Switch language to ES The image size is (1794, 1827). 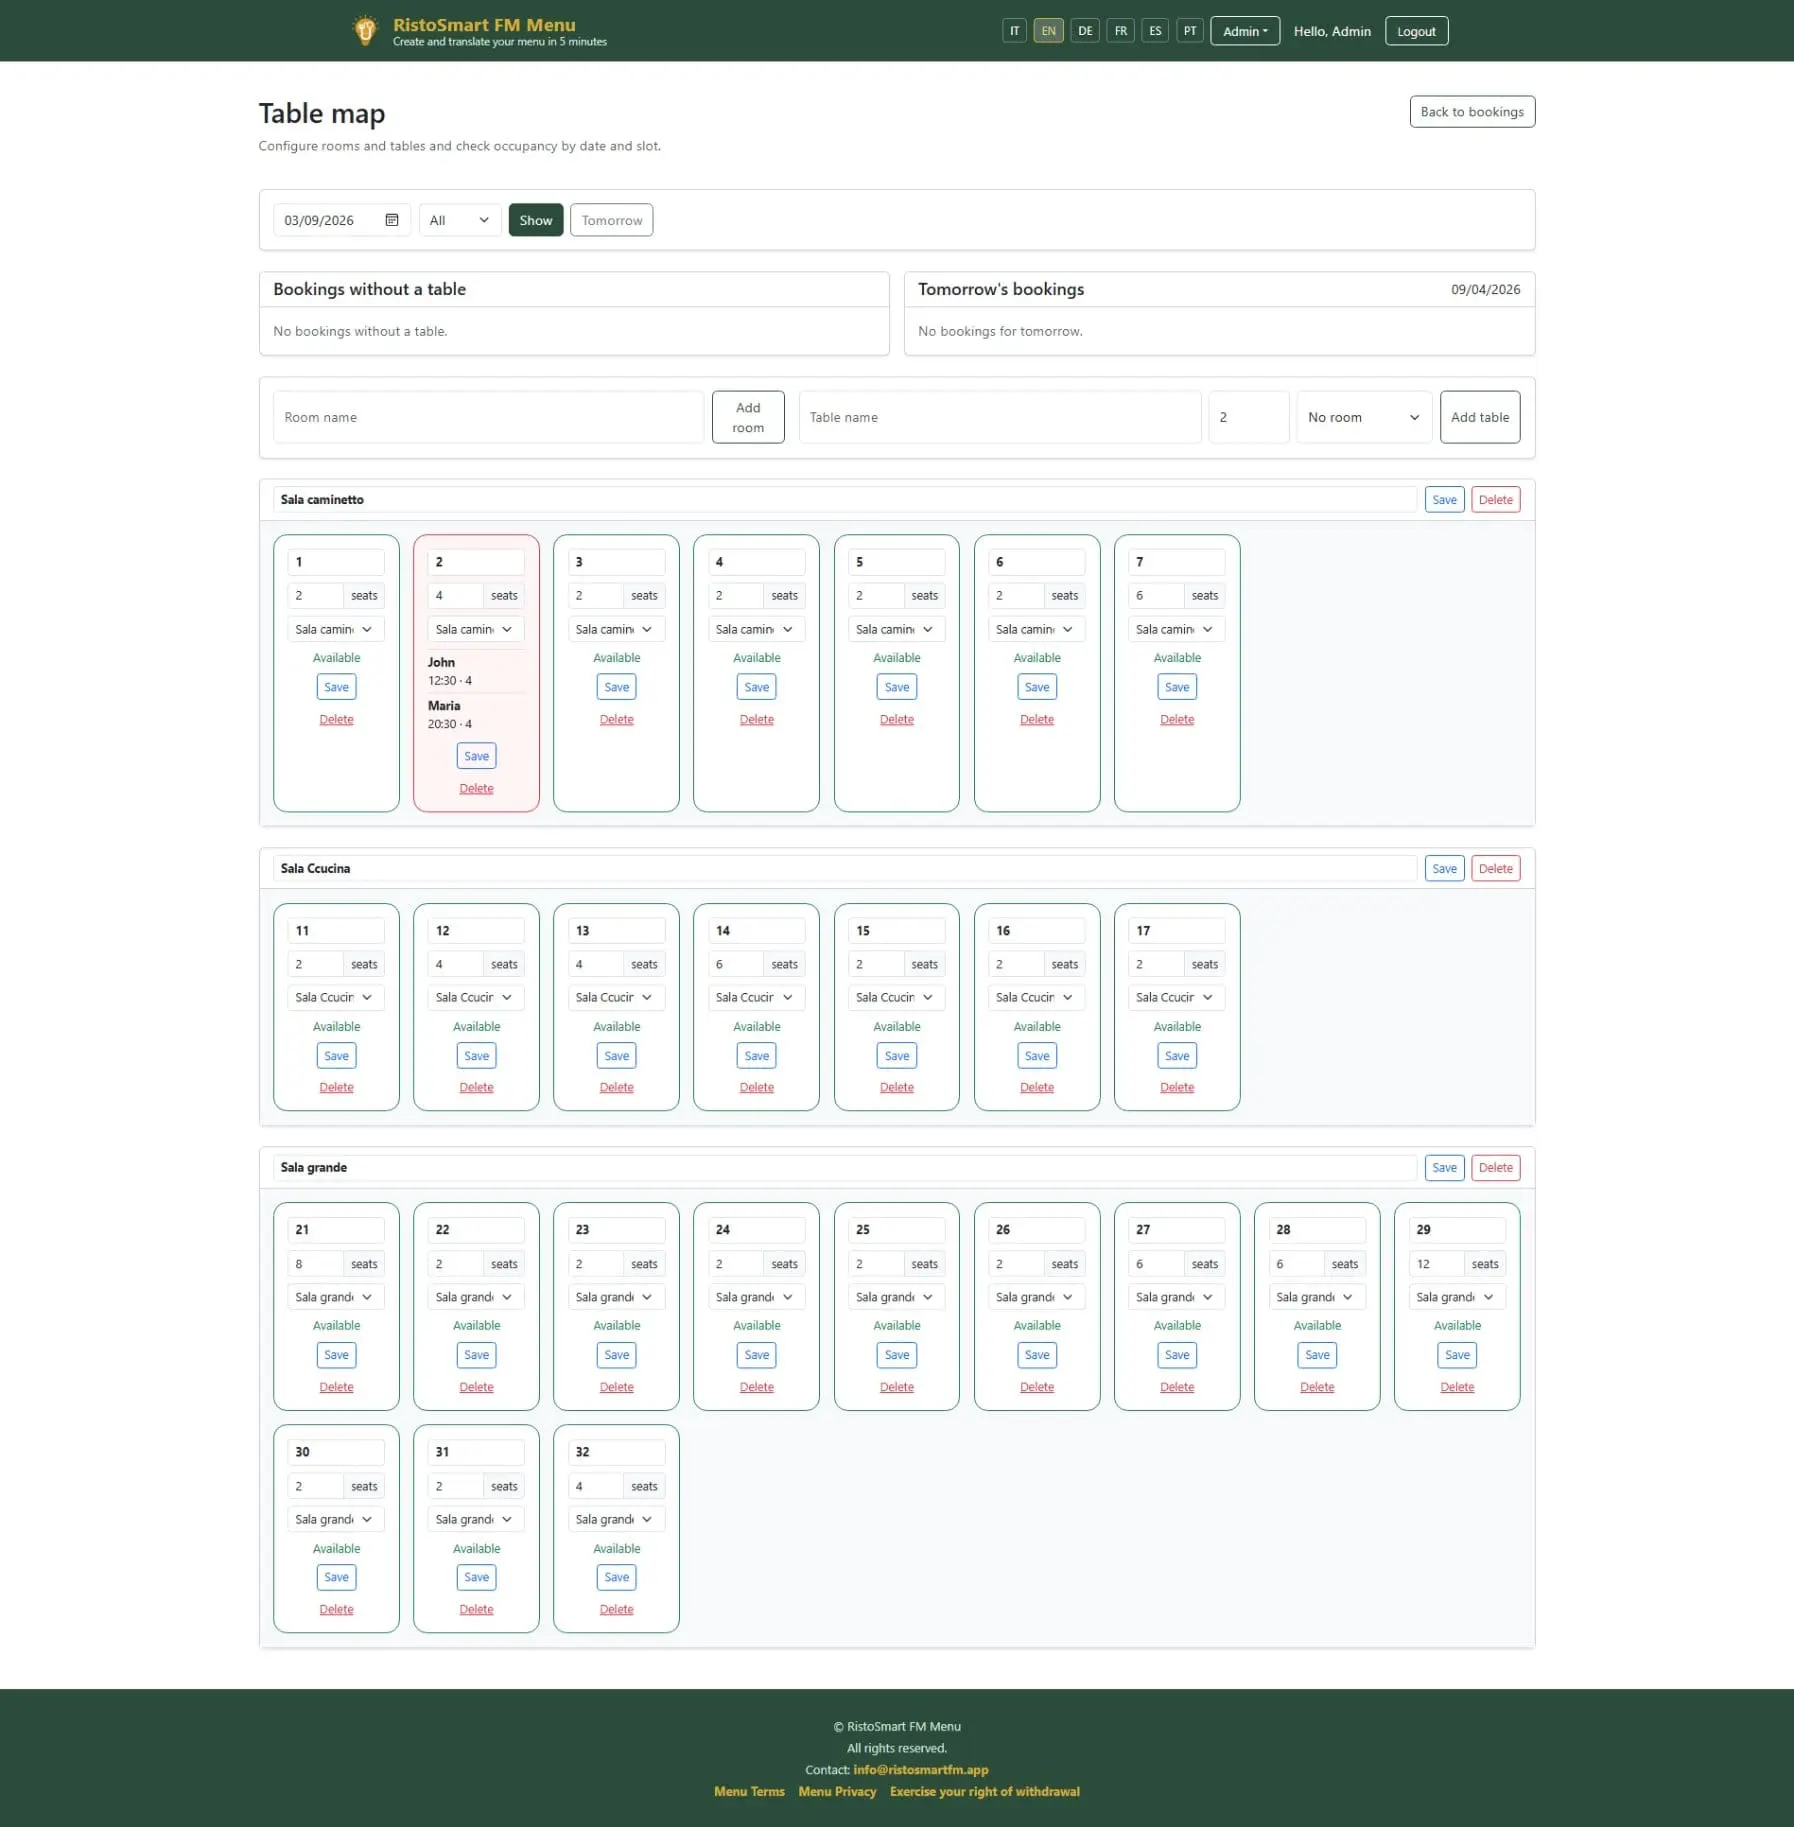[x=1155, y=31]
